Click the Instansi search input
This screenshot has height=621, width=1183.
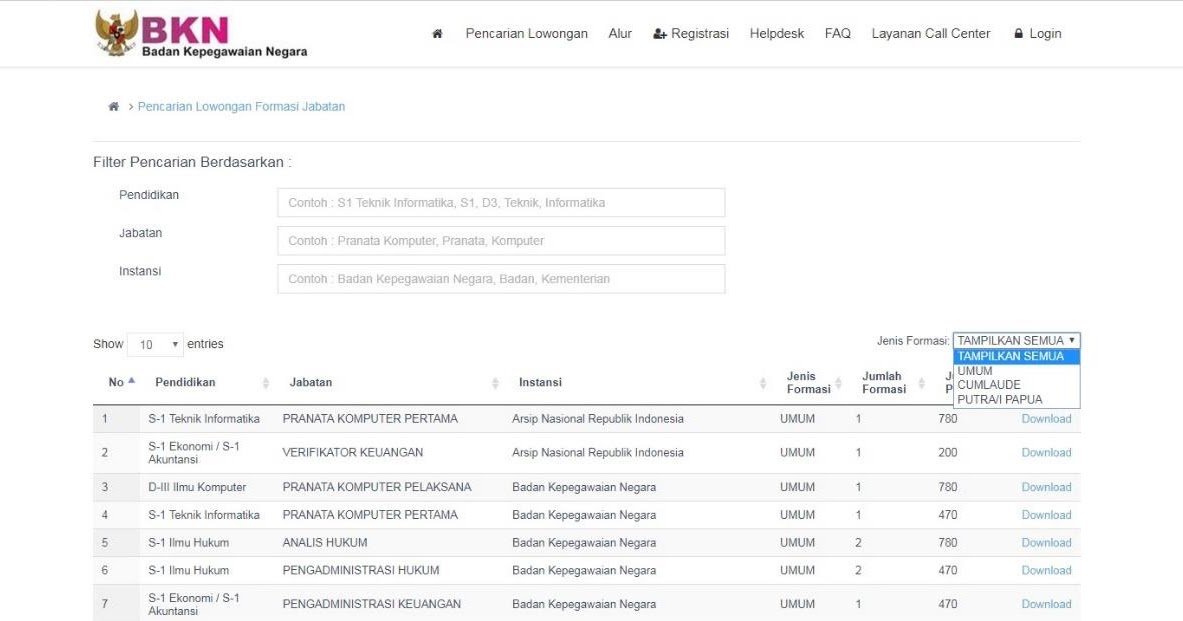point(501,279)
